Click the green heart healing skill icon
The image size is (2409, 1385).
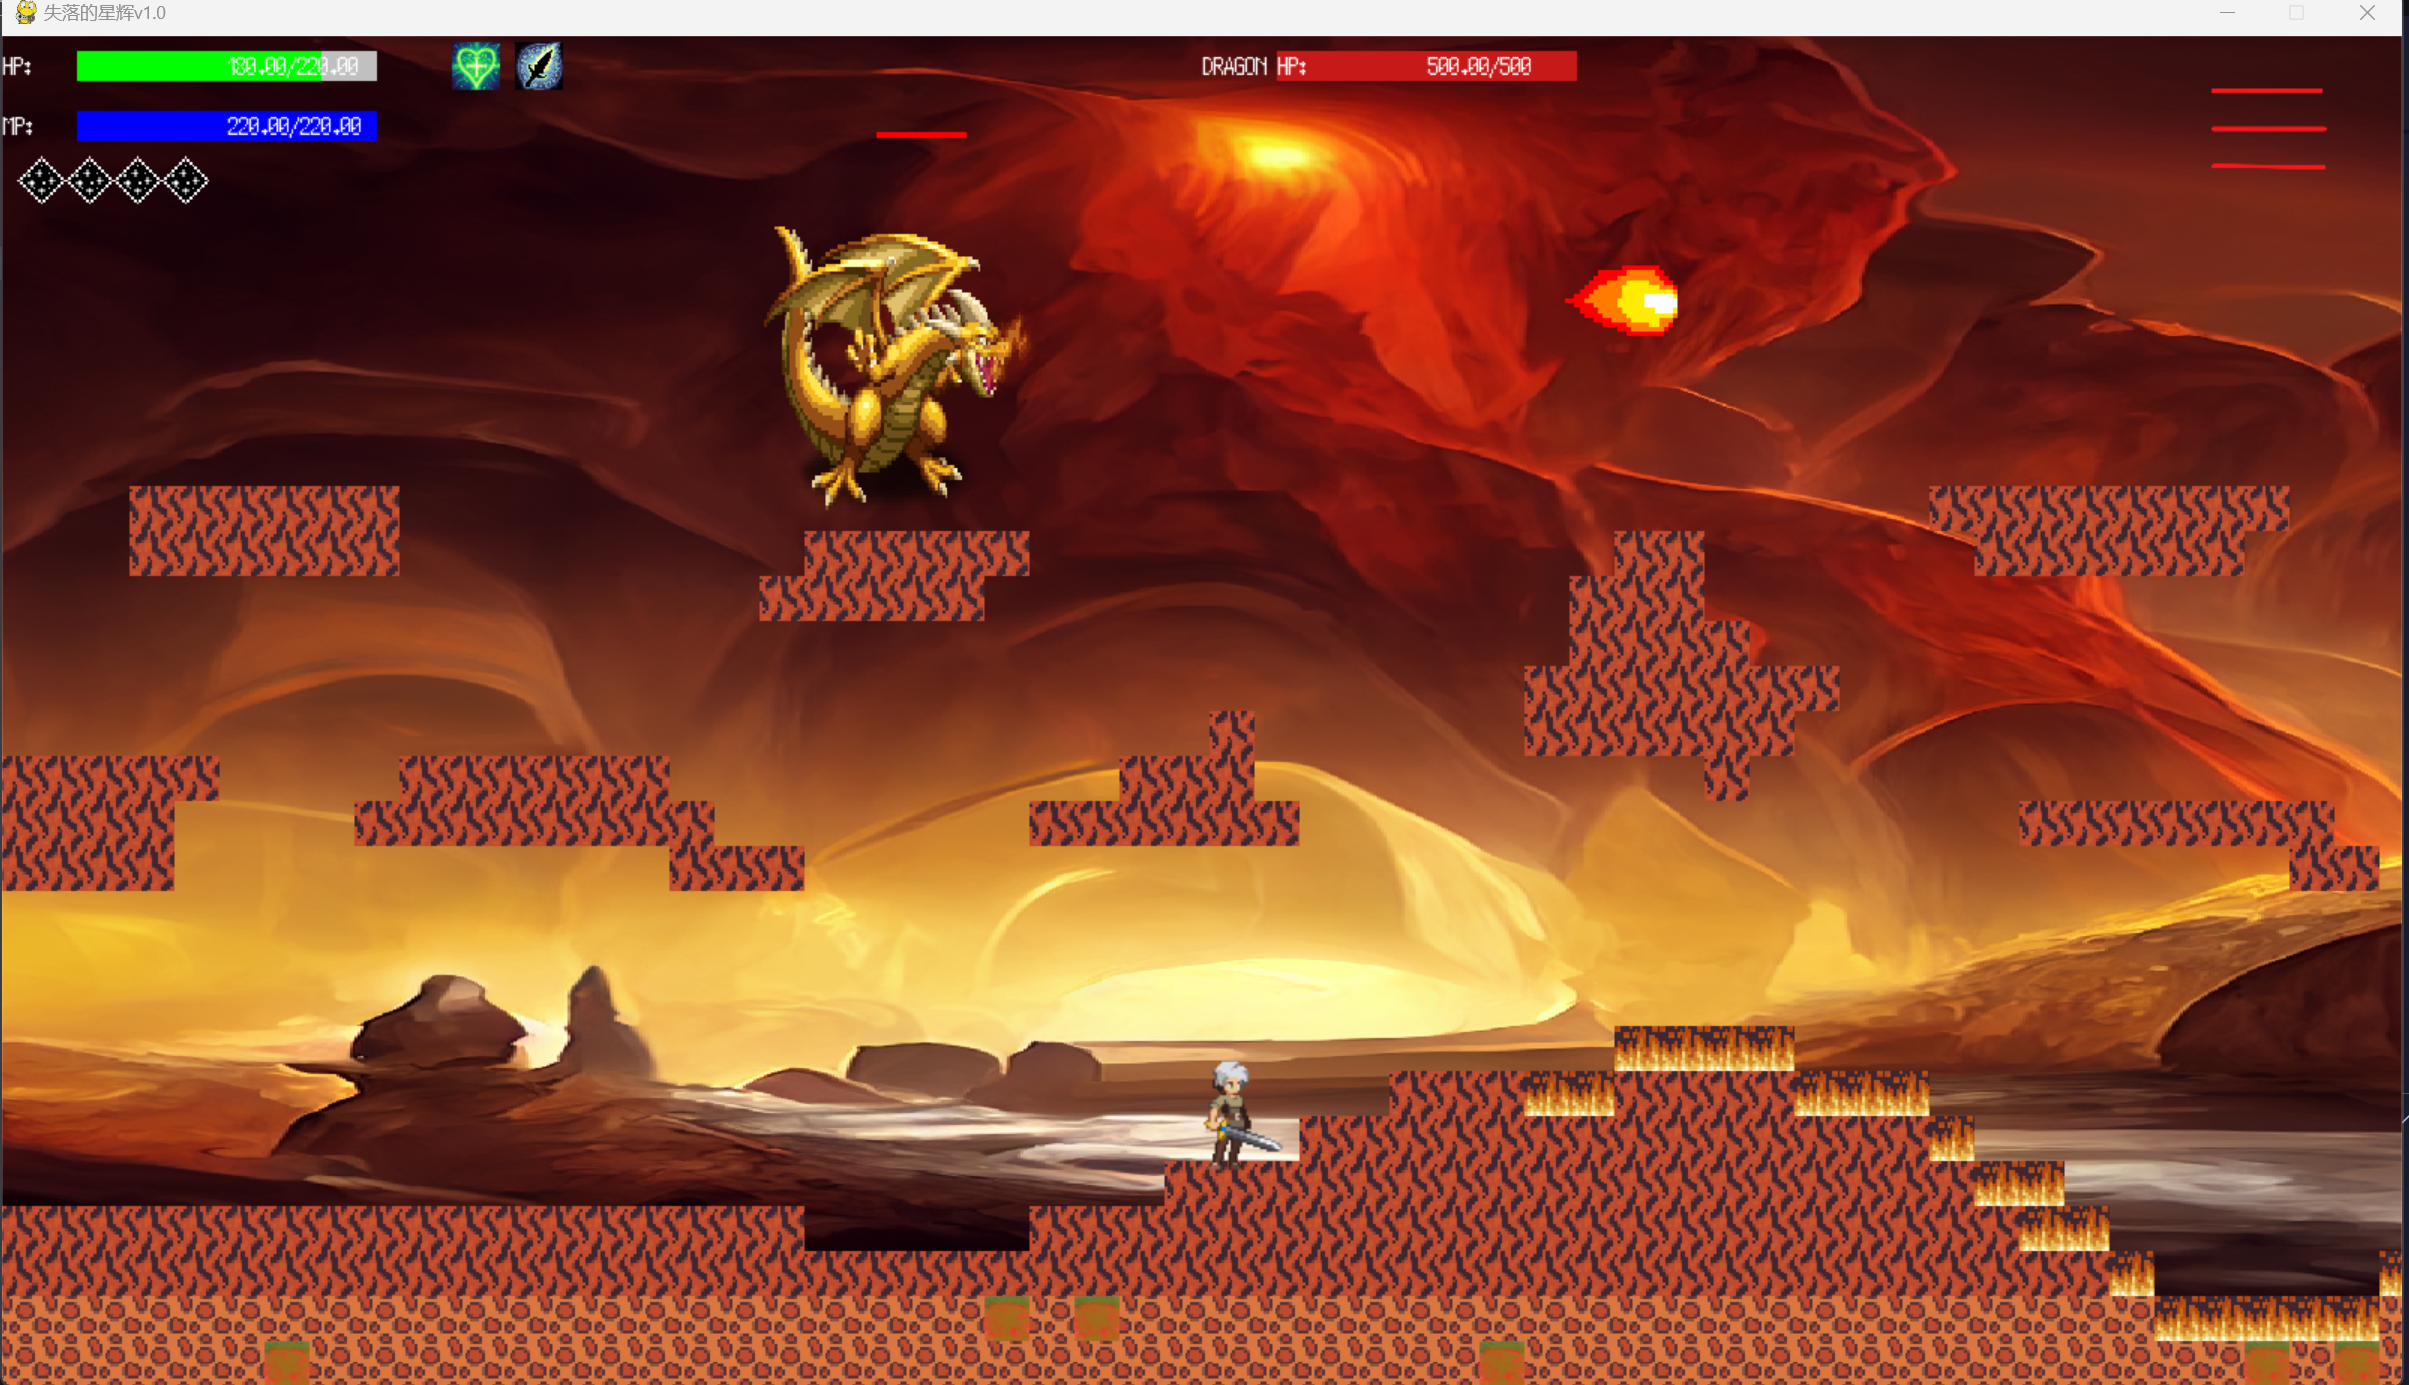click(x=475, y=67)
